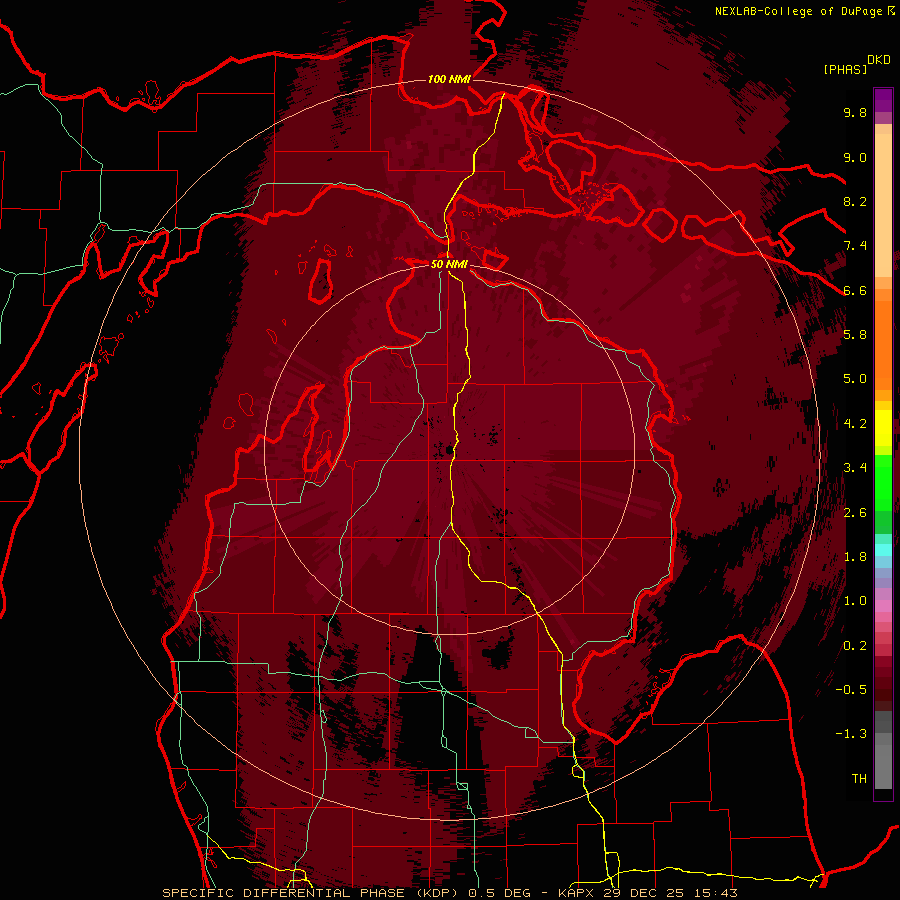Click the 5.0 legend value
This screenshot has height=900, width=900.
click(855, 379)
